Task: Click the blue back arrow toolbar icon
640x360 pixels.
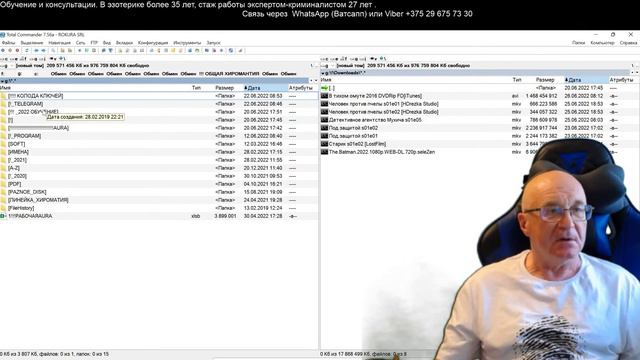Action: [36, 51]
